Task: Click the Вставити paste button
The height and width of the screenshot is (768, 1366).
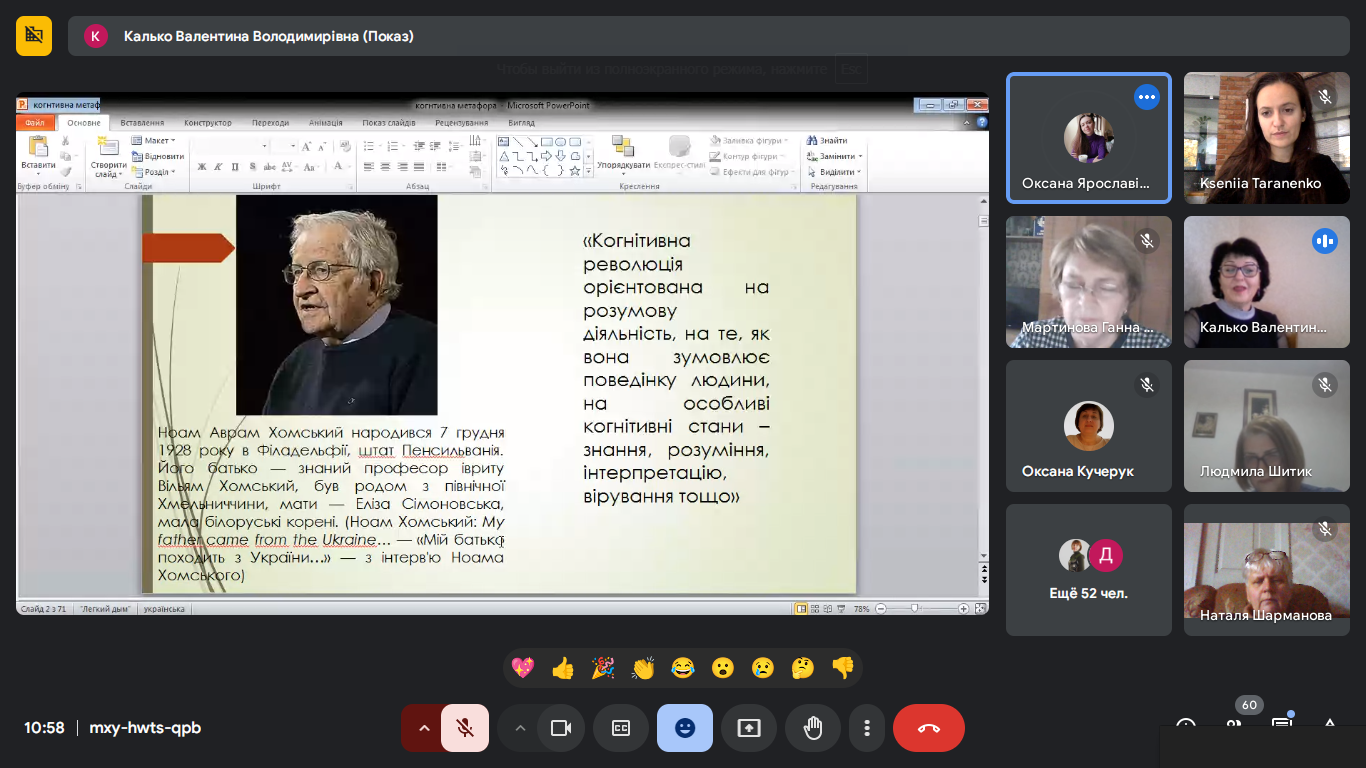Action: pos(38,155)
